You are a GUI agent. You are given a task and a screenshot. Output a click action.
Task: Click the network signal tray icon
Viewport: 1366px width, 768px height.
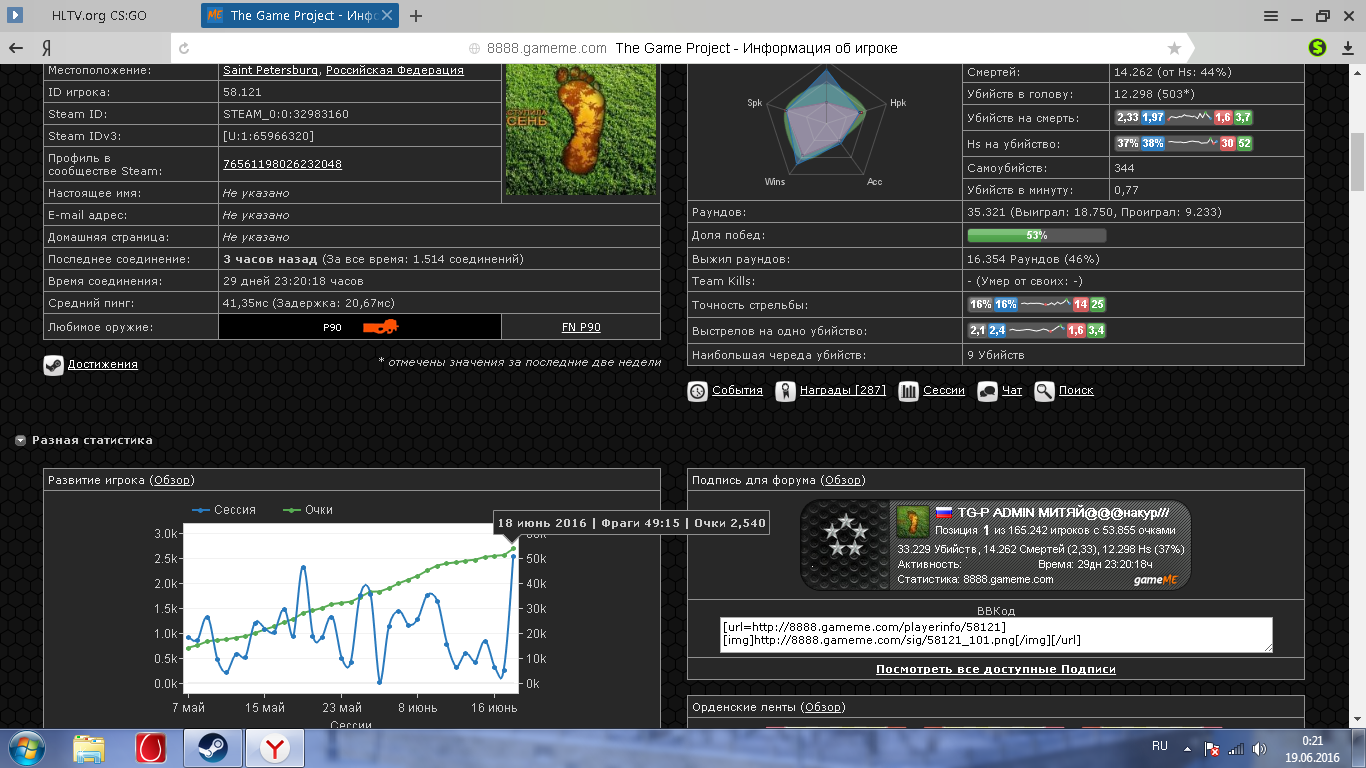click(x=1236, y=748)
